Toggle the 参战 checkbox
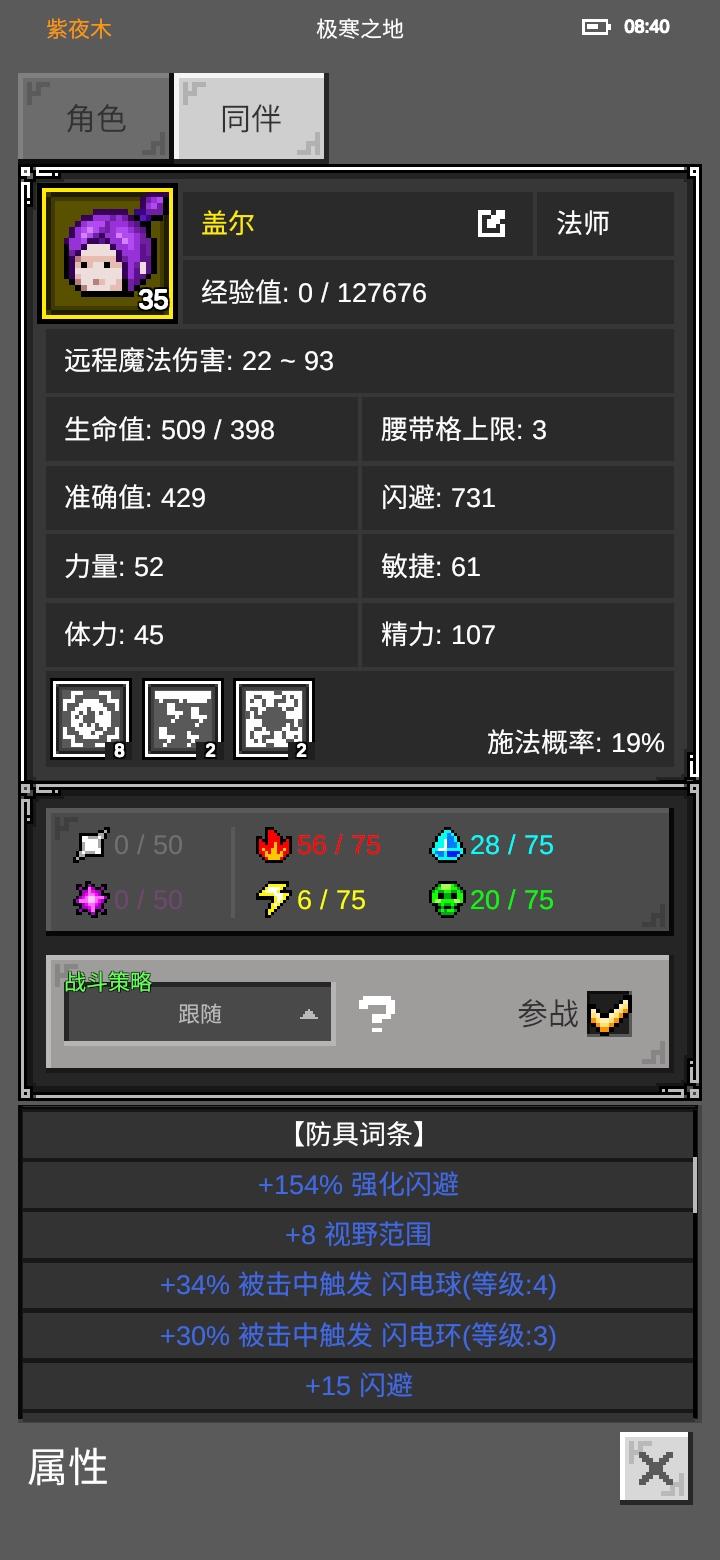Viewport: 720px width, 1560px height. tap(609, 1014)
